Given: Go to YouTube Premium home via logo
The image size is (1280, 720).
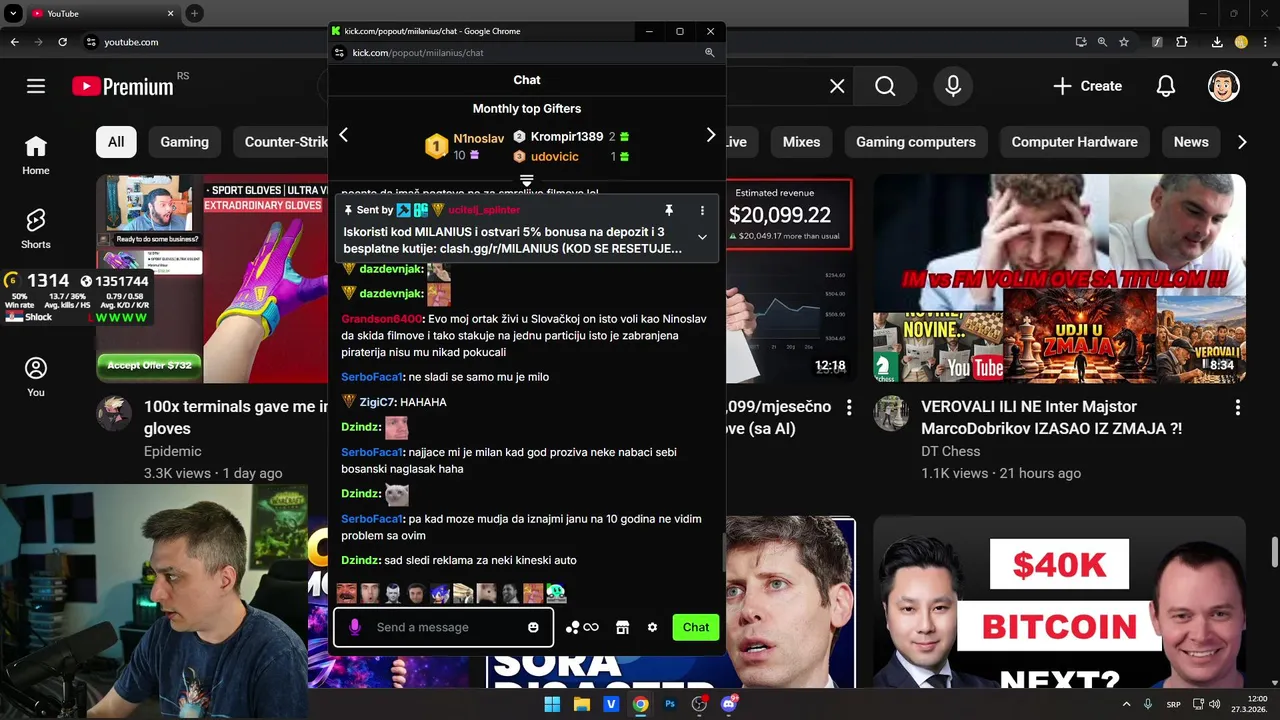Looking at the screenshot, I should click(123, 86).
